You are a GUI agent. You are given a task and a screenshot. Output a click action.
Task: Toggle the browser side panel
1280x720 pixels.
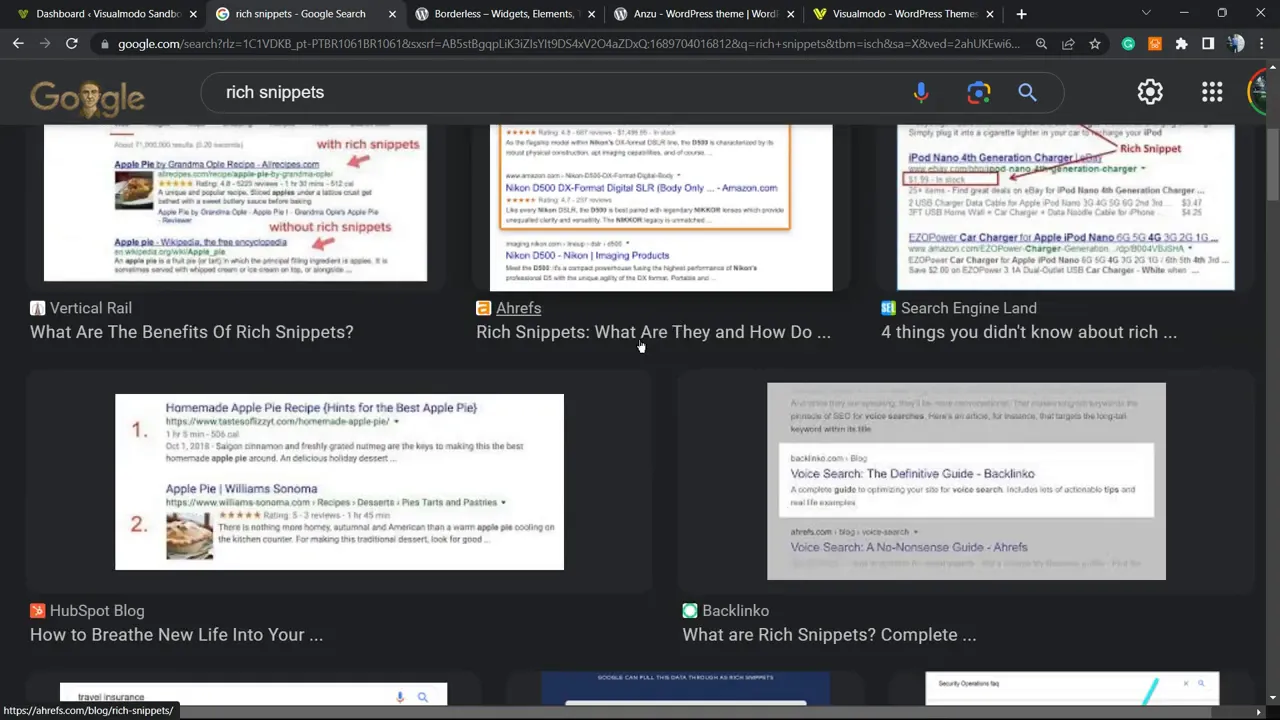pos(1208,44)
